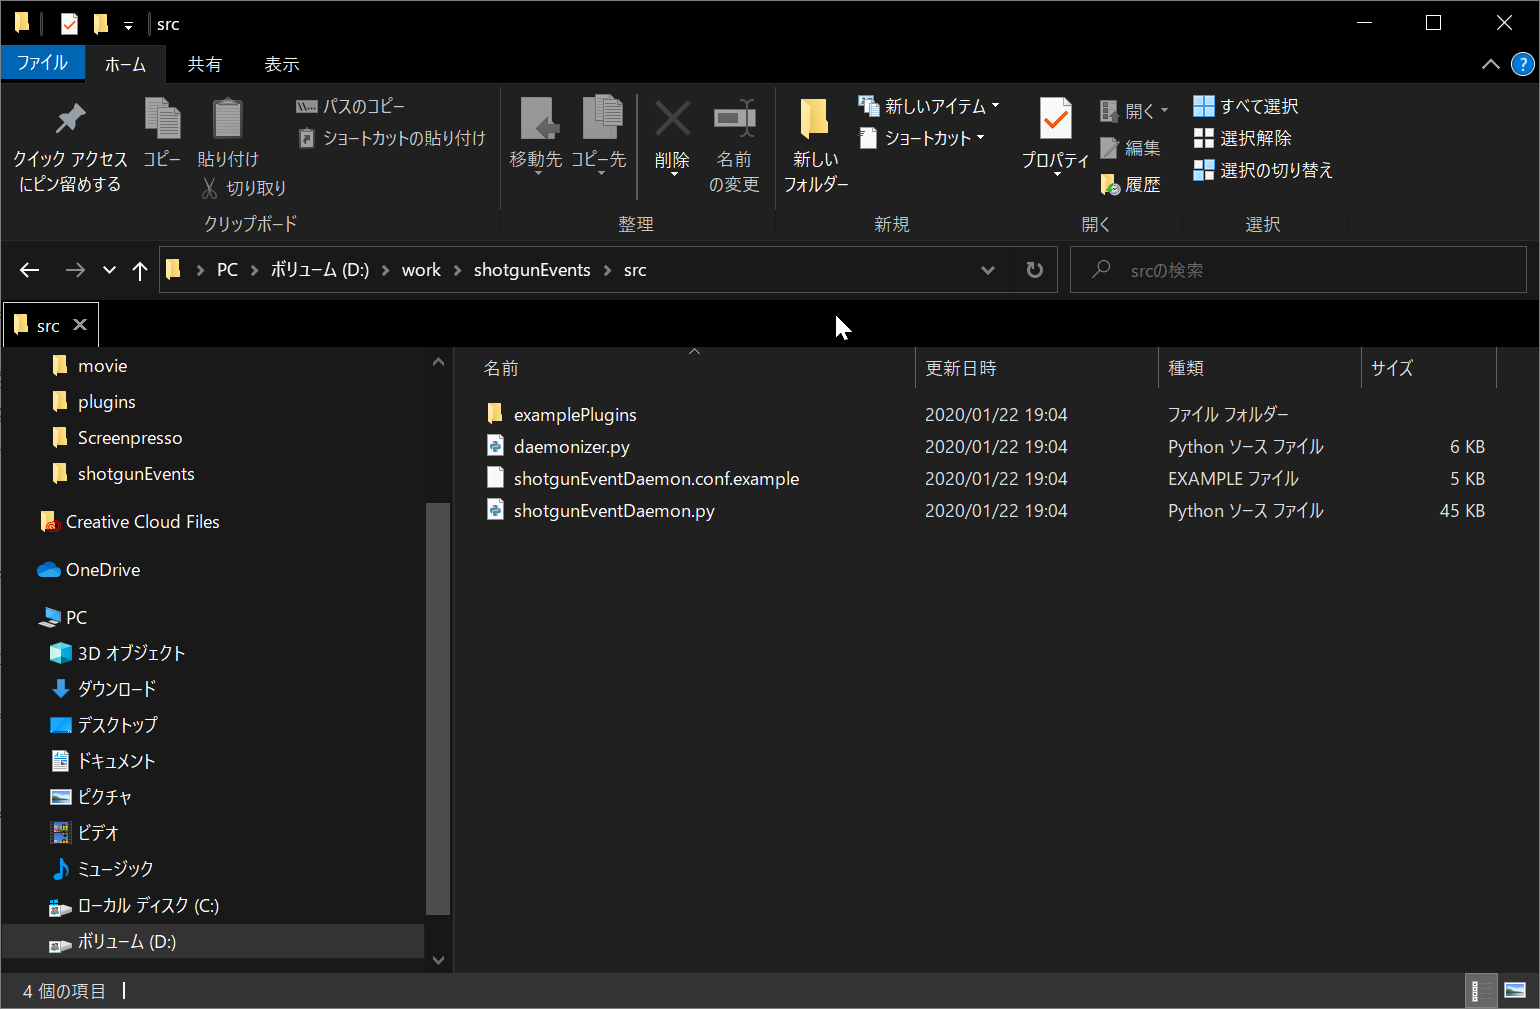Go back with the left arrow
1540x1009 pixels.
click(x=30, y=270)
